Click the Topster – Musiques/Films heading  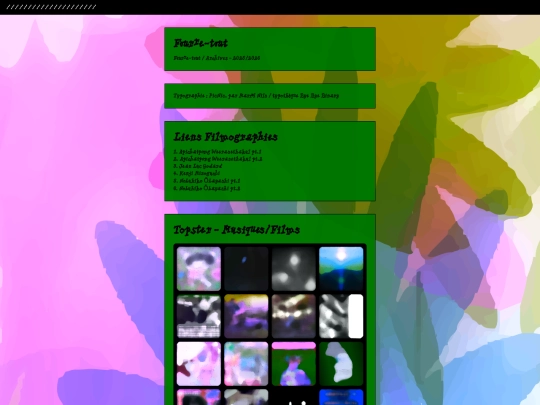(x=237, y=230)
